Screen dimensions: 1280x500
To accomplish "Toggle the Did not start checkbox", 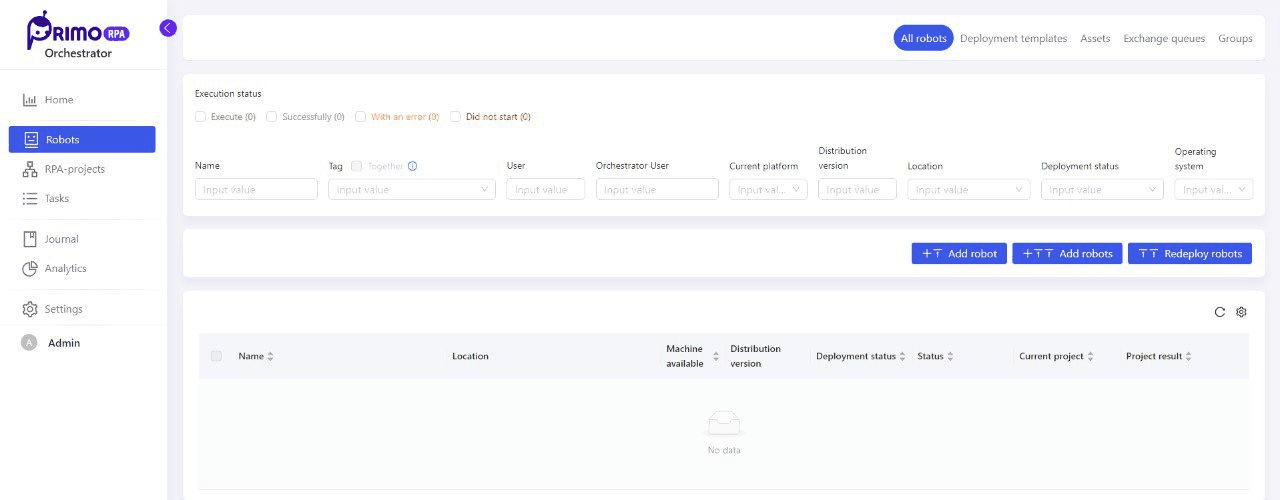I will point(456,117).
